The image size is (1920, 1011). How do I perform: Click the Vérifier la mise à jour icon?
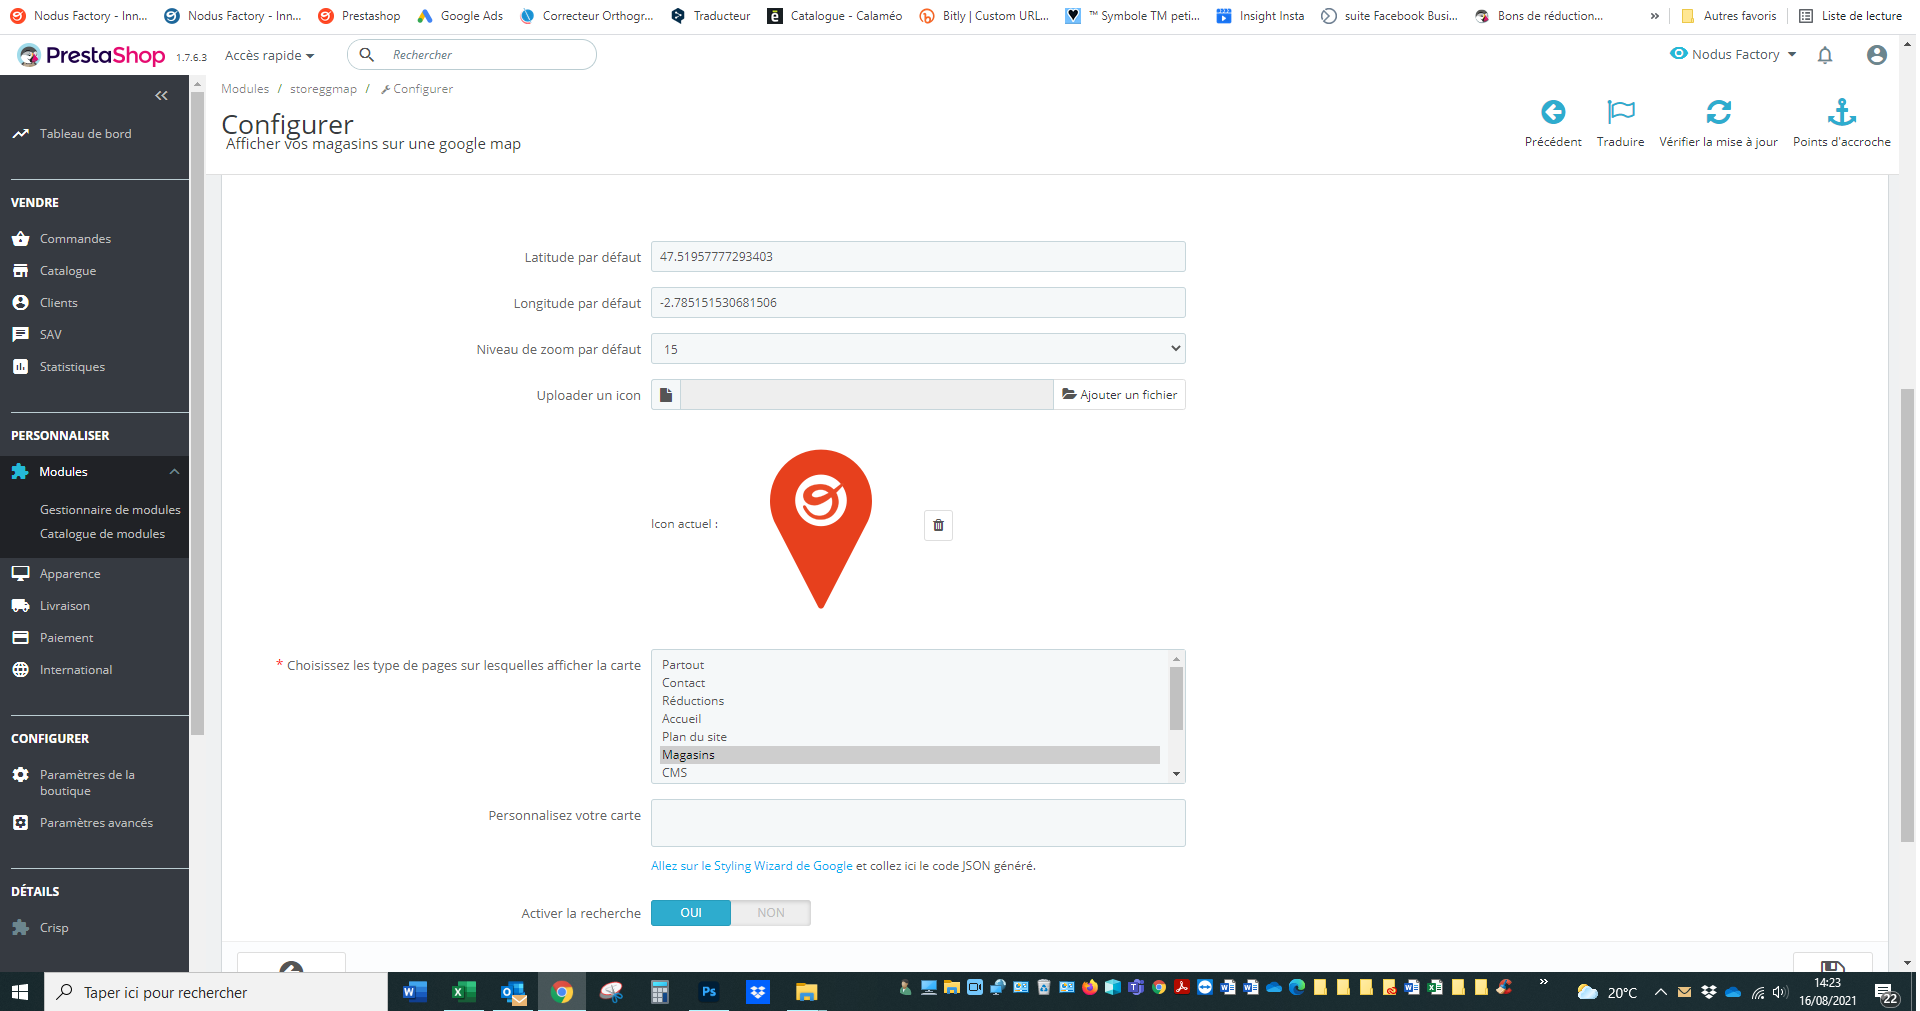tap(1718, 112)
